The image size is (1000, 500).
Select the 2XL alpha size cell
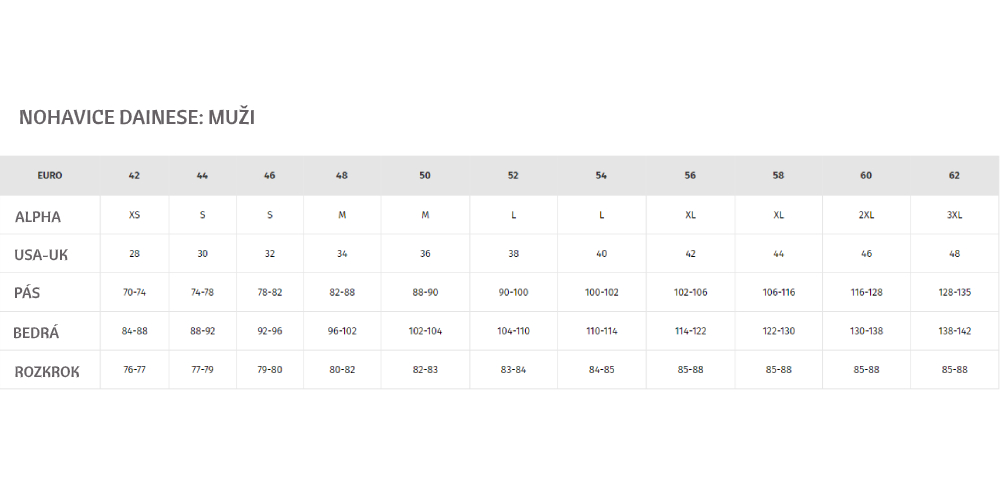click(866, 215)
